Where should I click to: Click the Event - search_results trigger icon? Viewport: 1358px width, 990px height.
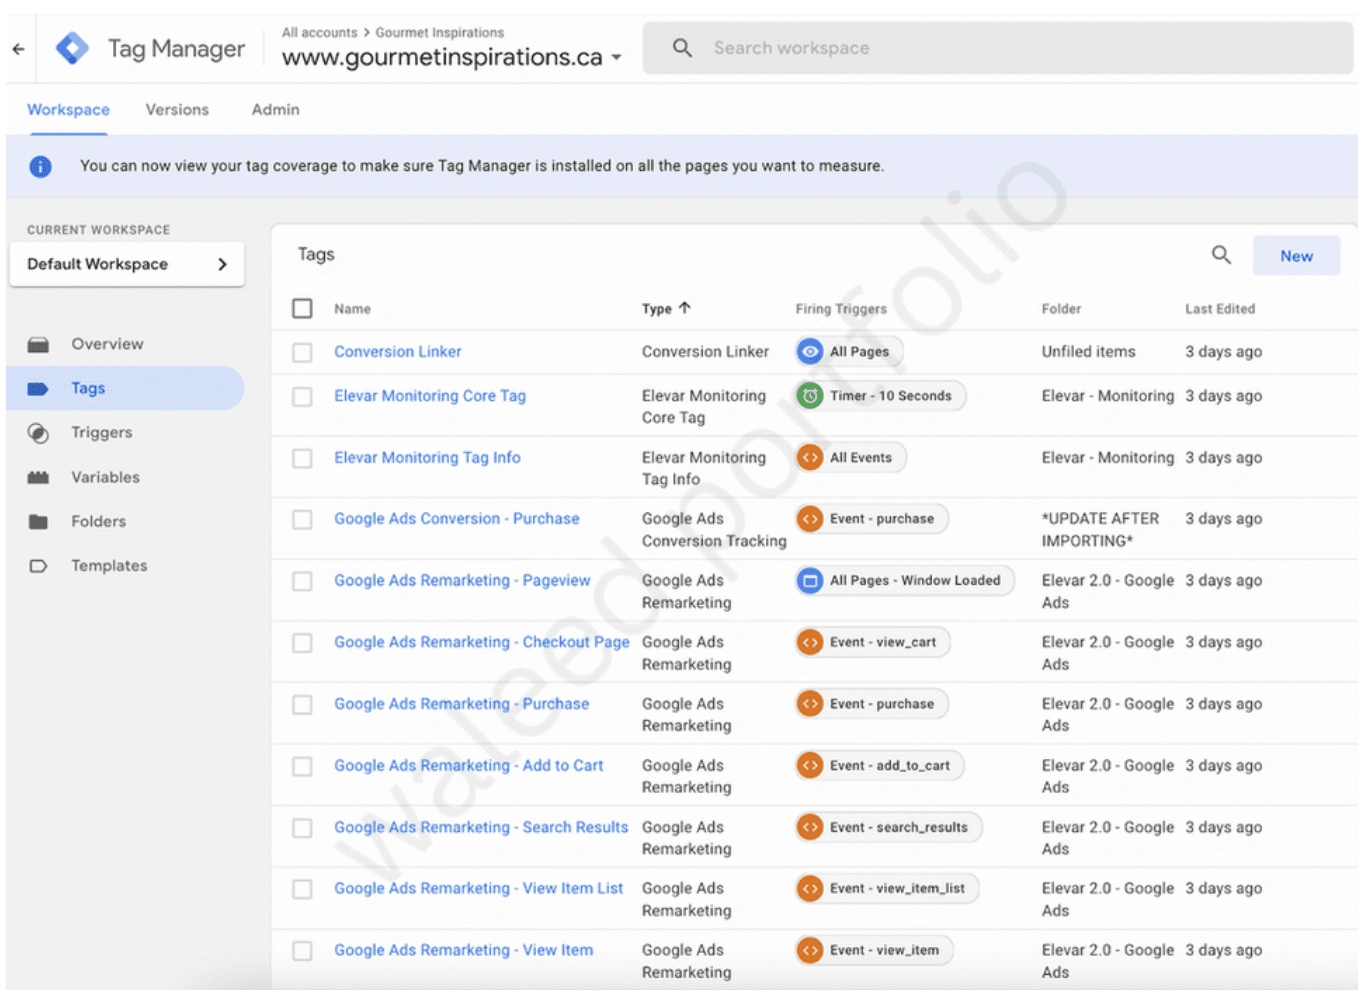tap(810, 828)
